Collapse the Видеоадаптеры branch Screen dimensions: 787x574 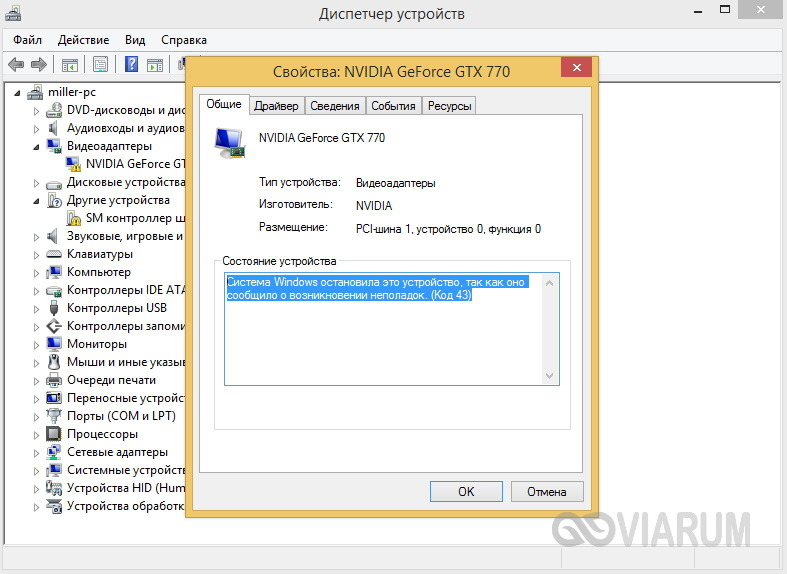pyautogui.click(x=36, y=147)
